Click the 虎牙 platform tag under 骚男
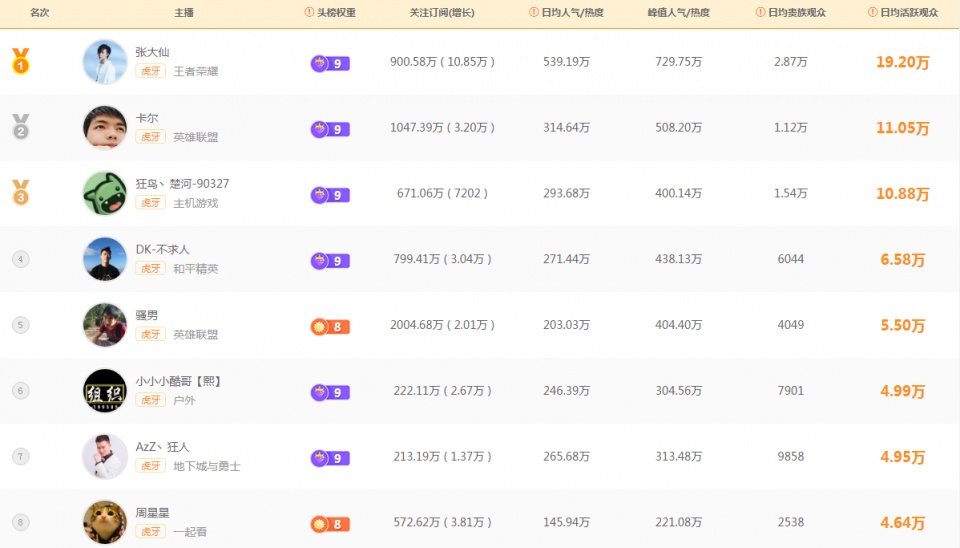This screenshot has width=960, height=548. [151, 334]
